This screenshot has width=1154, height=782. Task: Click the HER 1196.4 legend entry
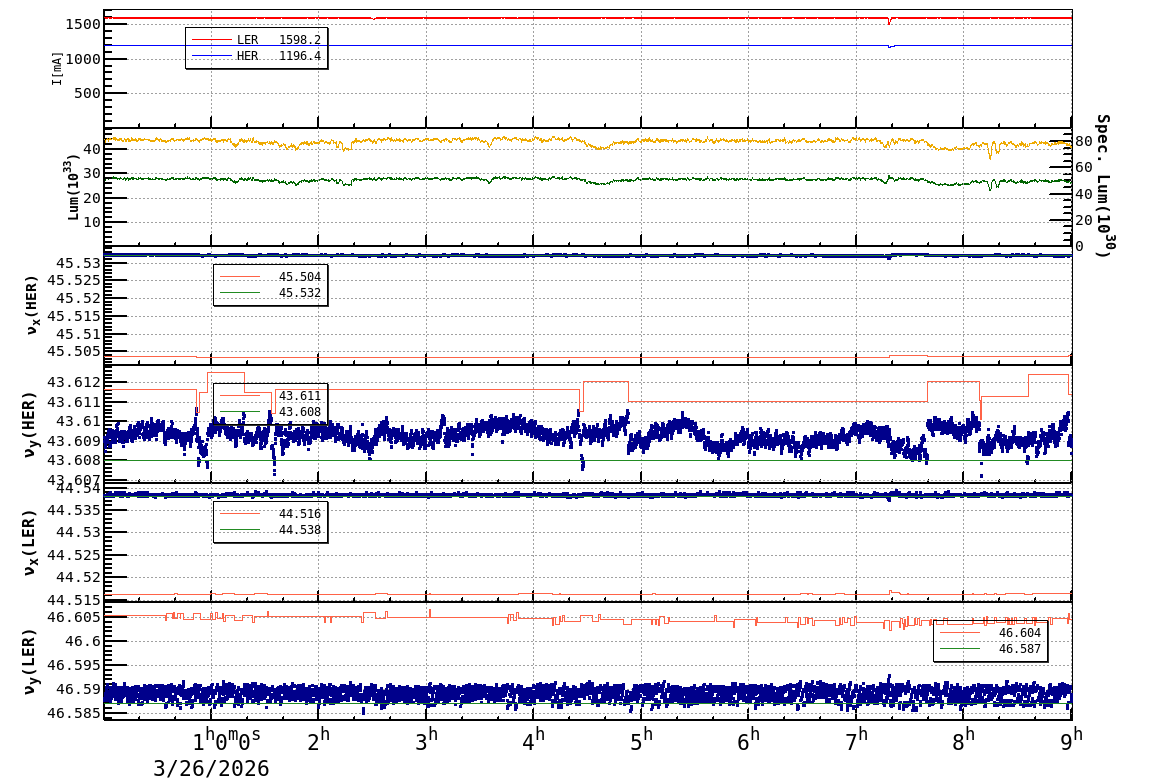coord(256,56)
